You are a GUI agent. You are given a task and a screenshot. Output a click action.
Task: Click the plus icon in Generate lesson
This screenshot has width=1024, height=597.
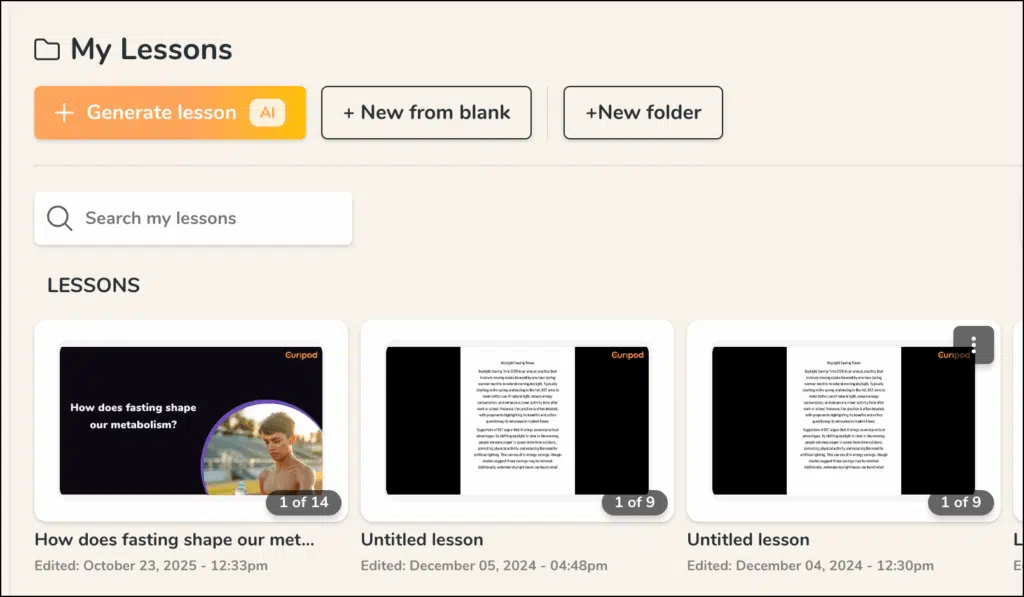(x=64, y=113)
